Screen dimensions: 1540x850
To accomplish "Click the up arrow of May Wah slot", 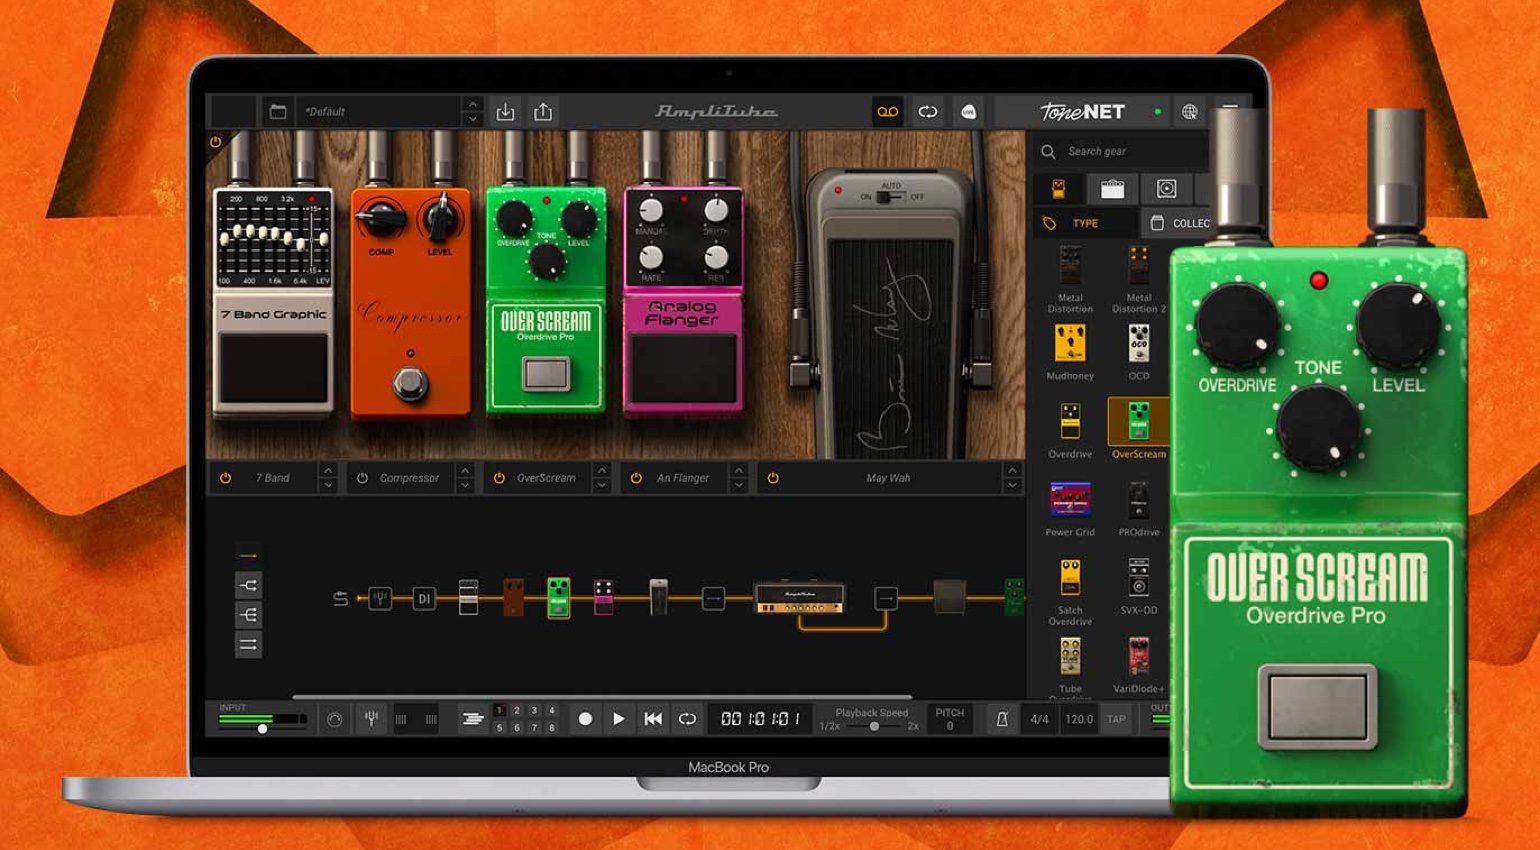I will point(1012,470).
